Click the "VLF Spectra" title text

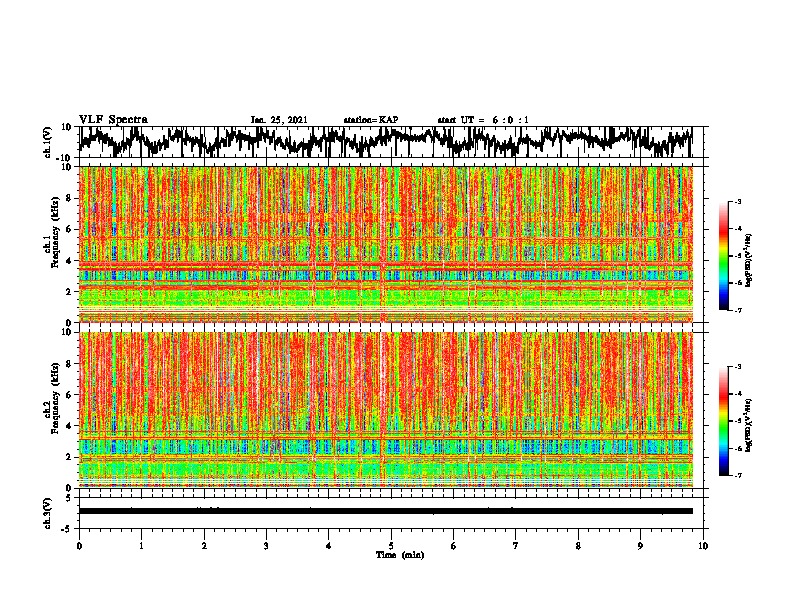(x=113, y=119)
